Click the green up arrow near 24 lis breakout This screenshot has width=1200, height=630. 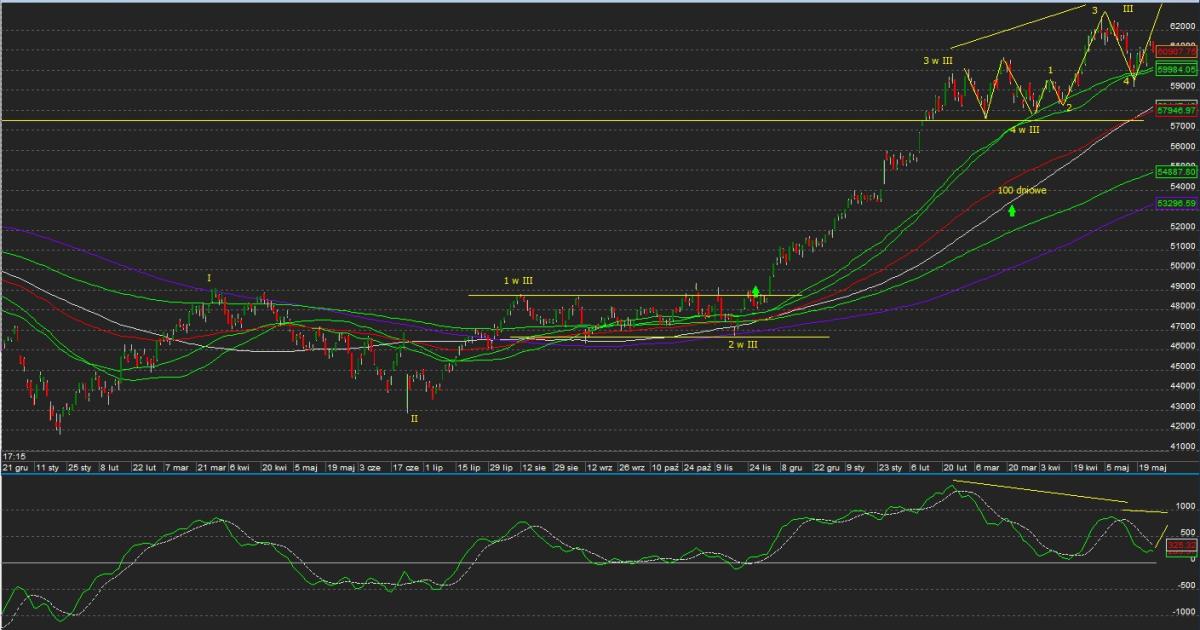point(757,292)
